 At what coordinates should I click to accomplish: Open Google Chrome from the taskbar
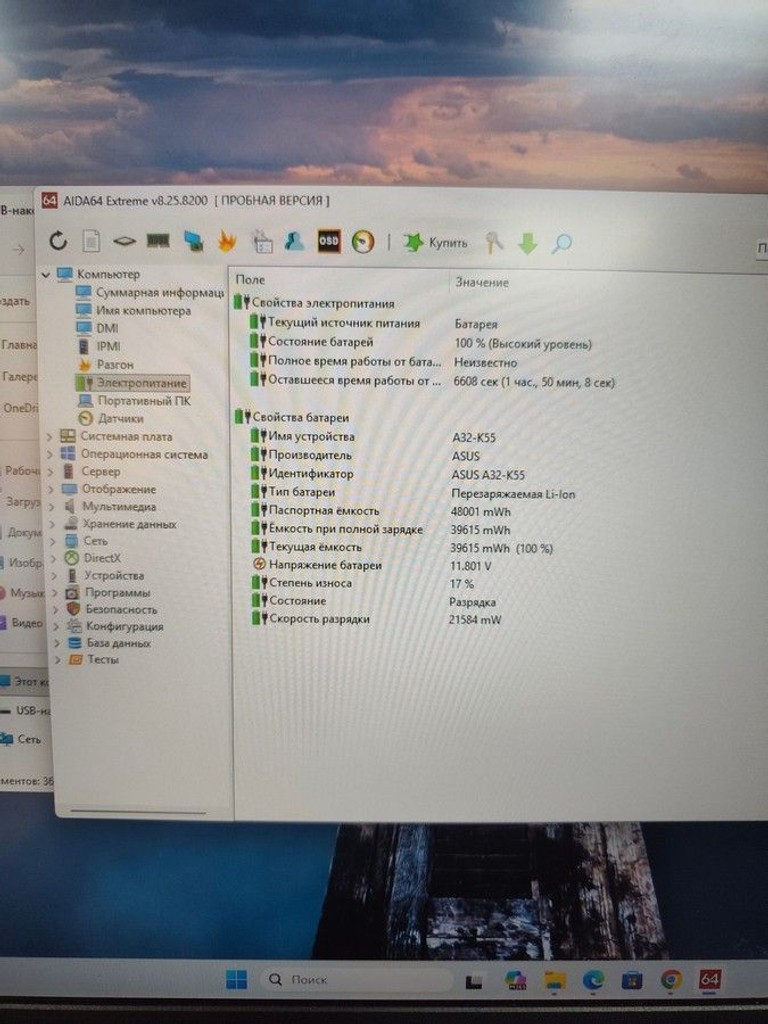[x=671, y=980]
